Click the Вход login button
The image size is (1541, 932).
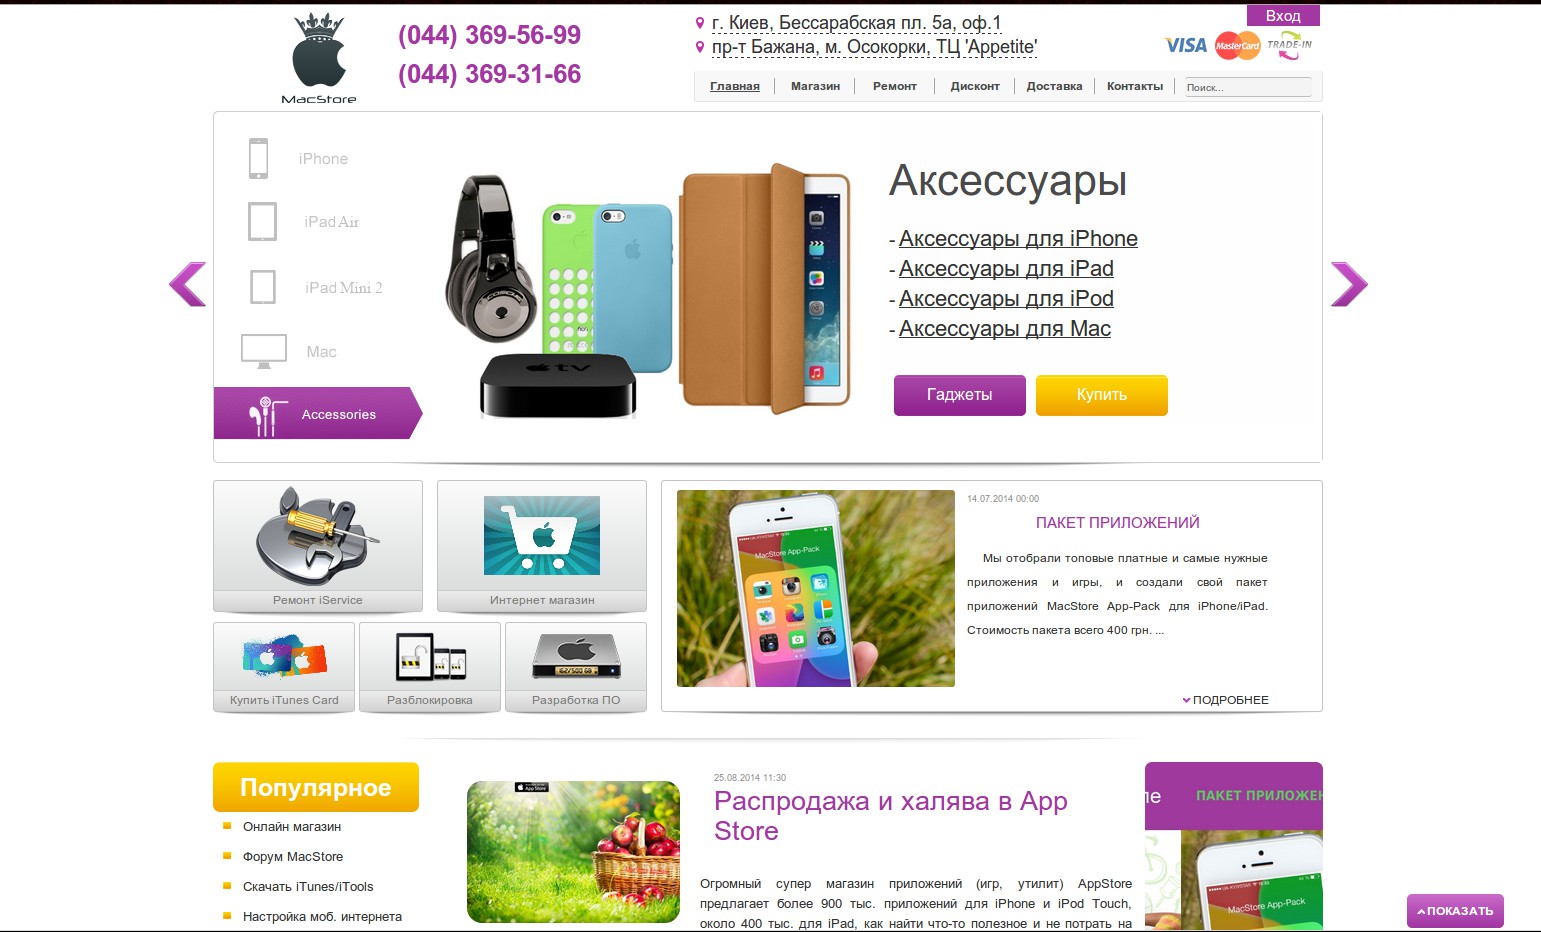[1283, 15]
